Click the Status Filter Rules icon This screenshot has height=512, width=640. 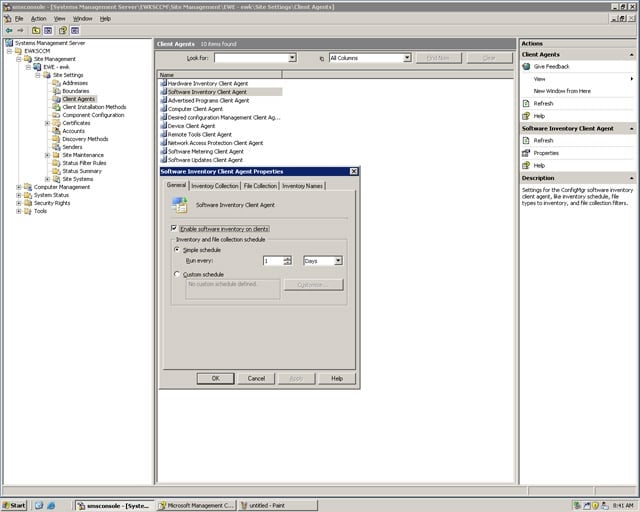tap(56, 163)
